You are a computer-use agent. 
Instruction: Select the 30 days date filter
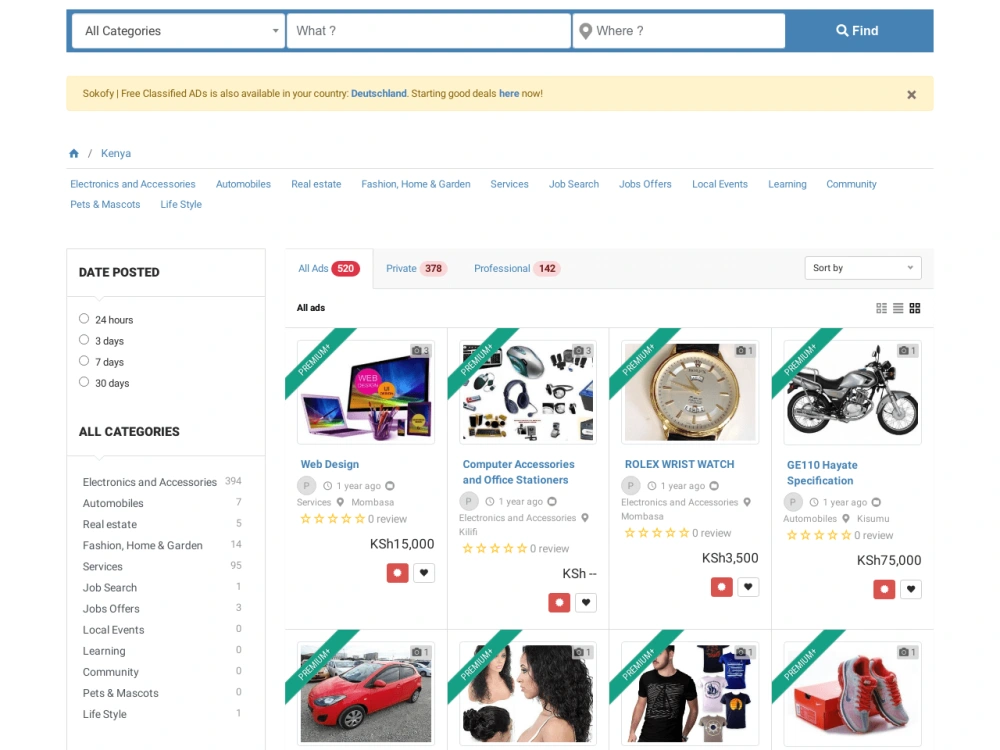pyautogui.click(x=84, y=381)
